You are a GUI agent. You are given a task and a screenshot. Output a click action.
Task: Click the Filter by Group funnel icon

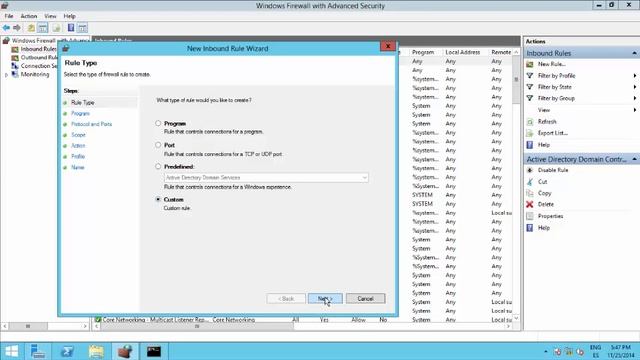(530, 98)
